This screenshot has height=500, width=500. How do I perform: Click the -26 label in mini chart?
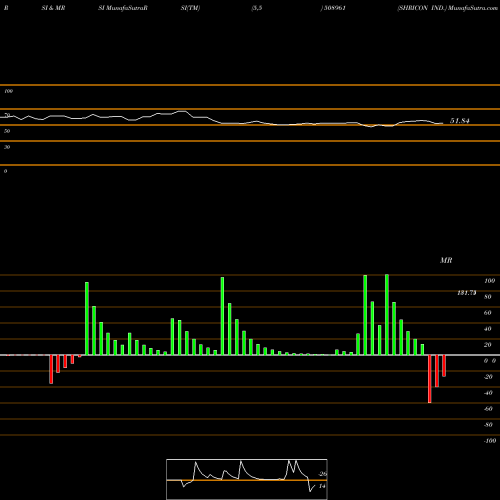[323, 474]
